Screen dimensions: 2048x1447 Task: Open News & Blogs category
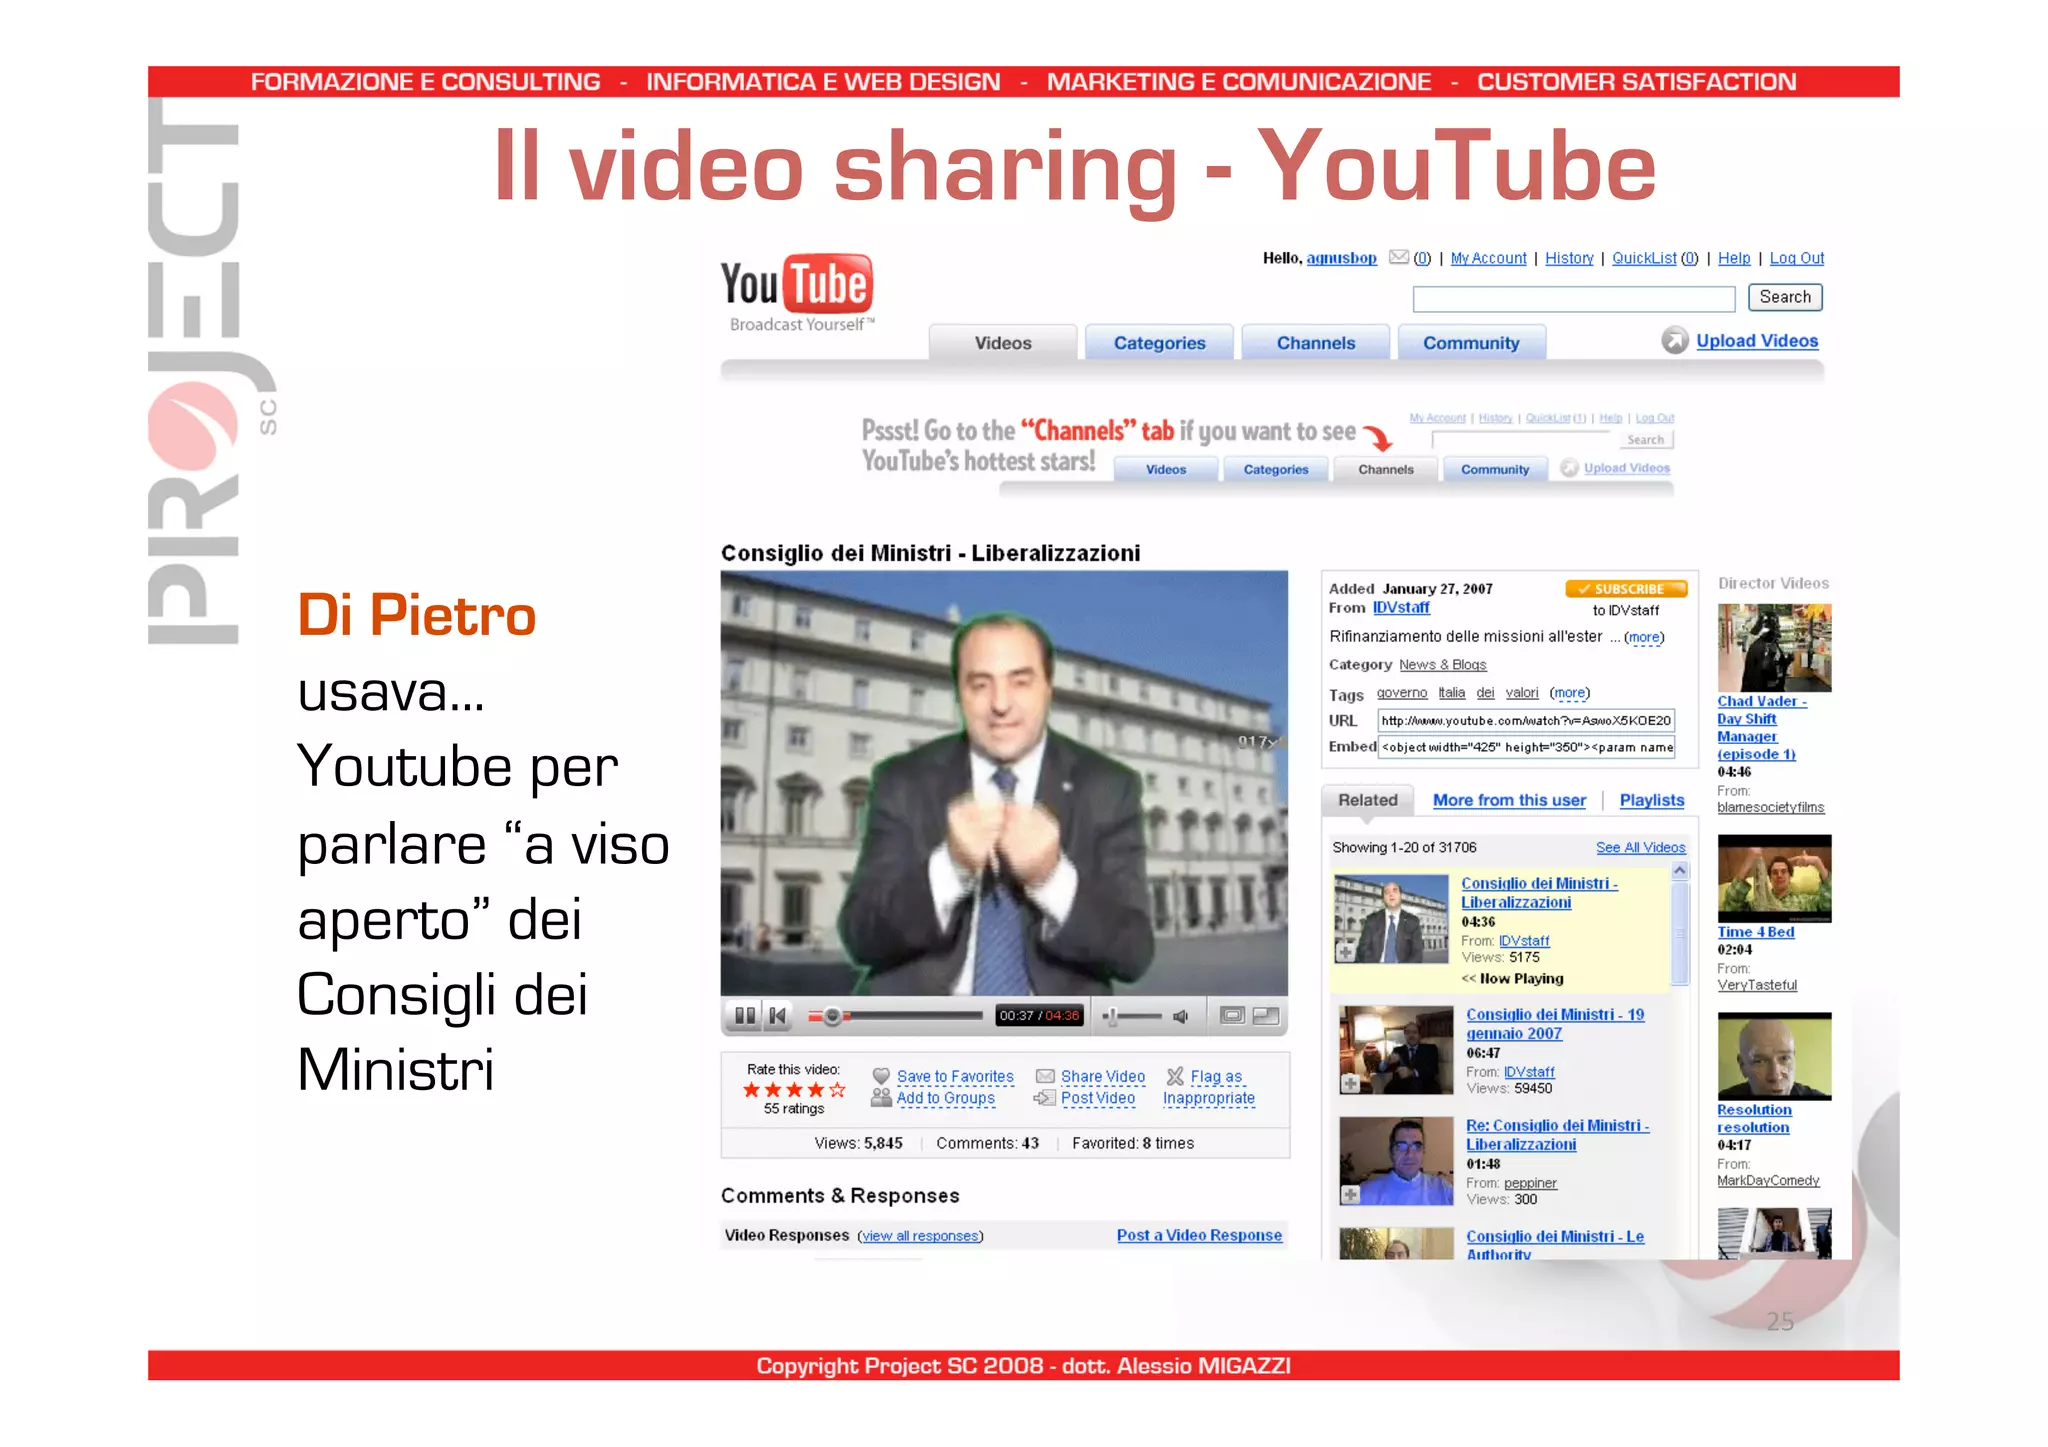pos(1442,665)
